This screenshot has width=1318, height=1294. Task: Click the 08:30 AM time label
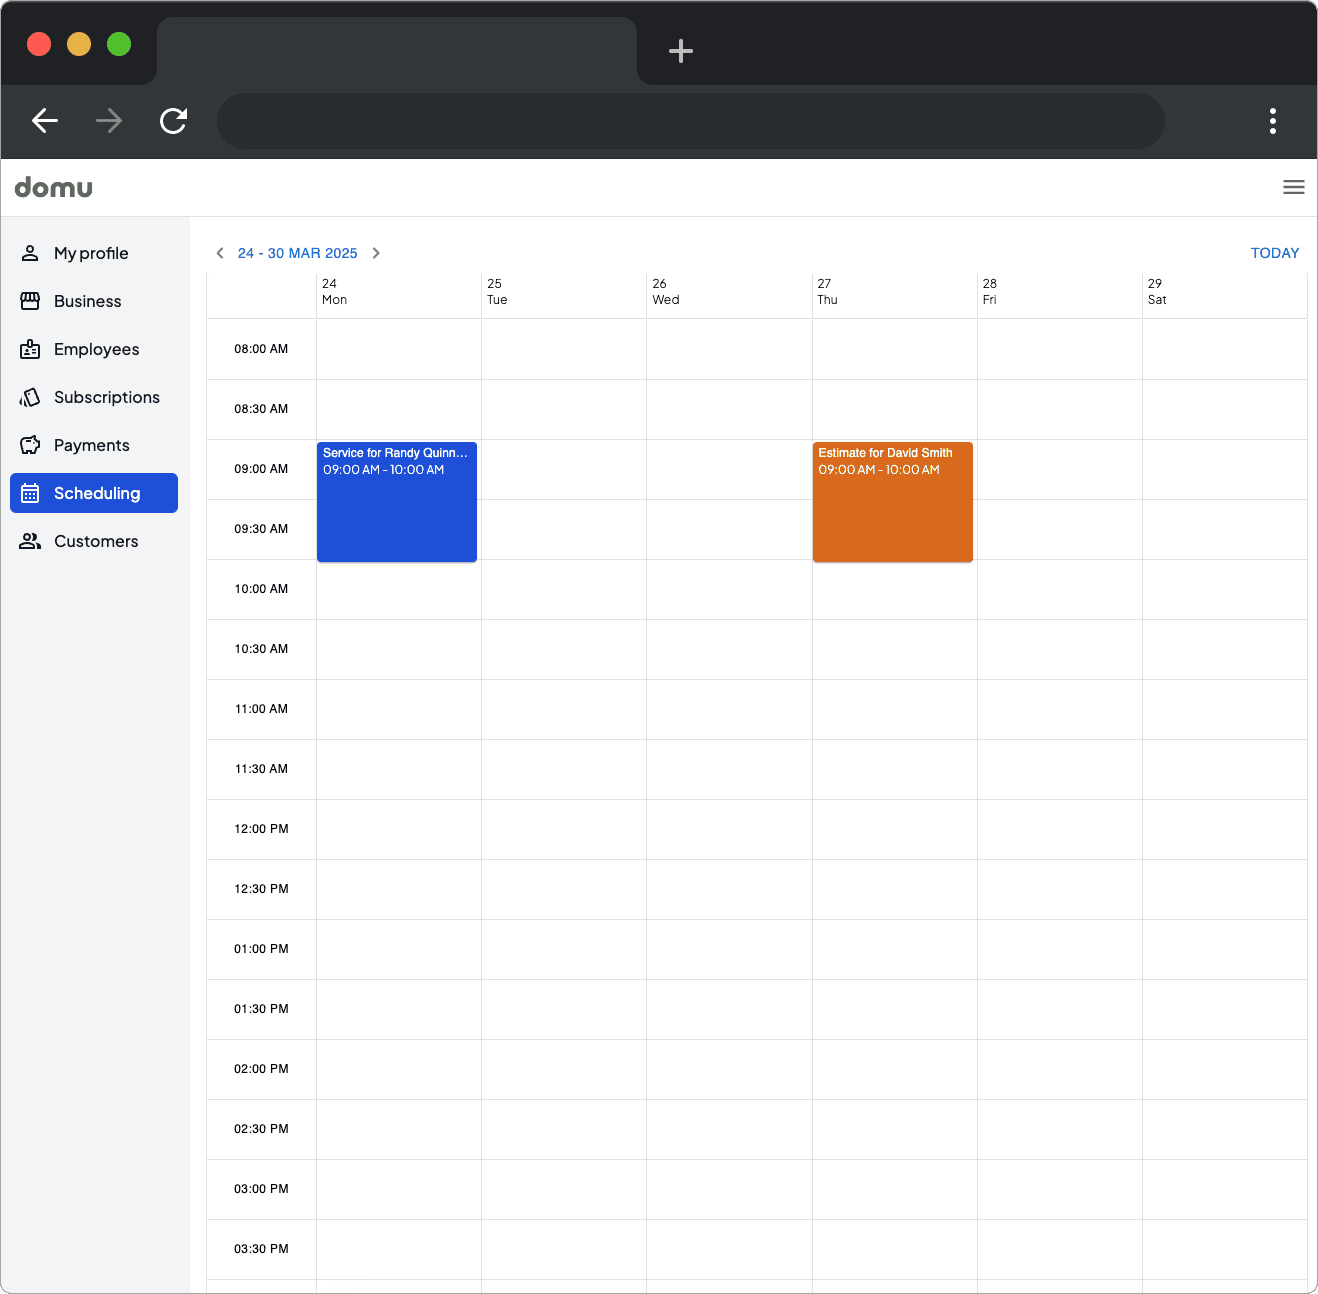tap(261, 409)
